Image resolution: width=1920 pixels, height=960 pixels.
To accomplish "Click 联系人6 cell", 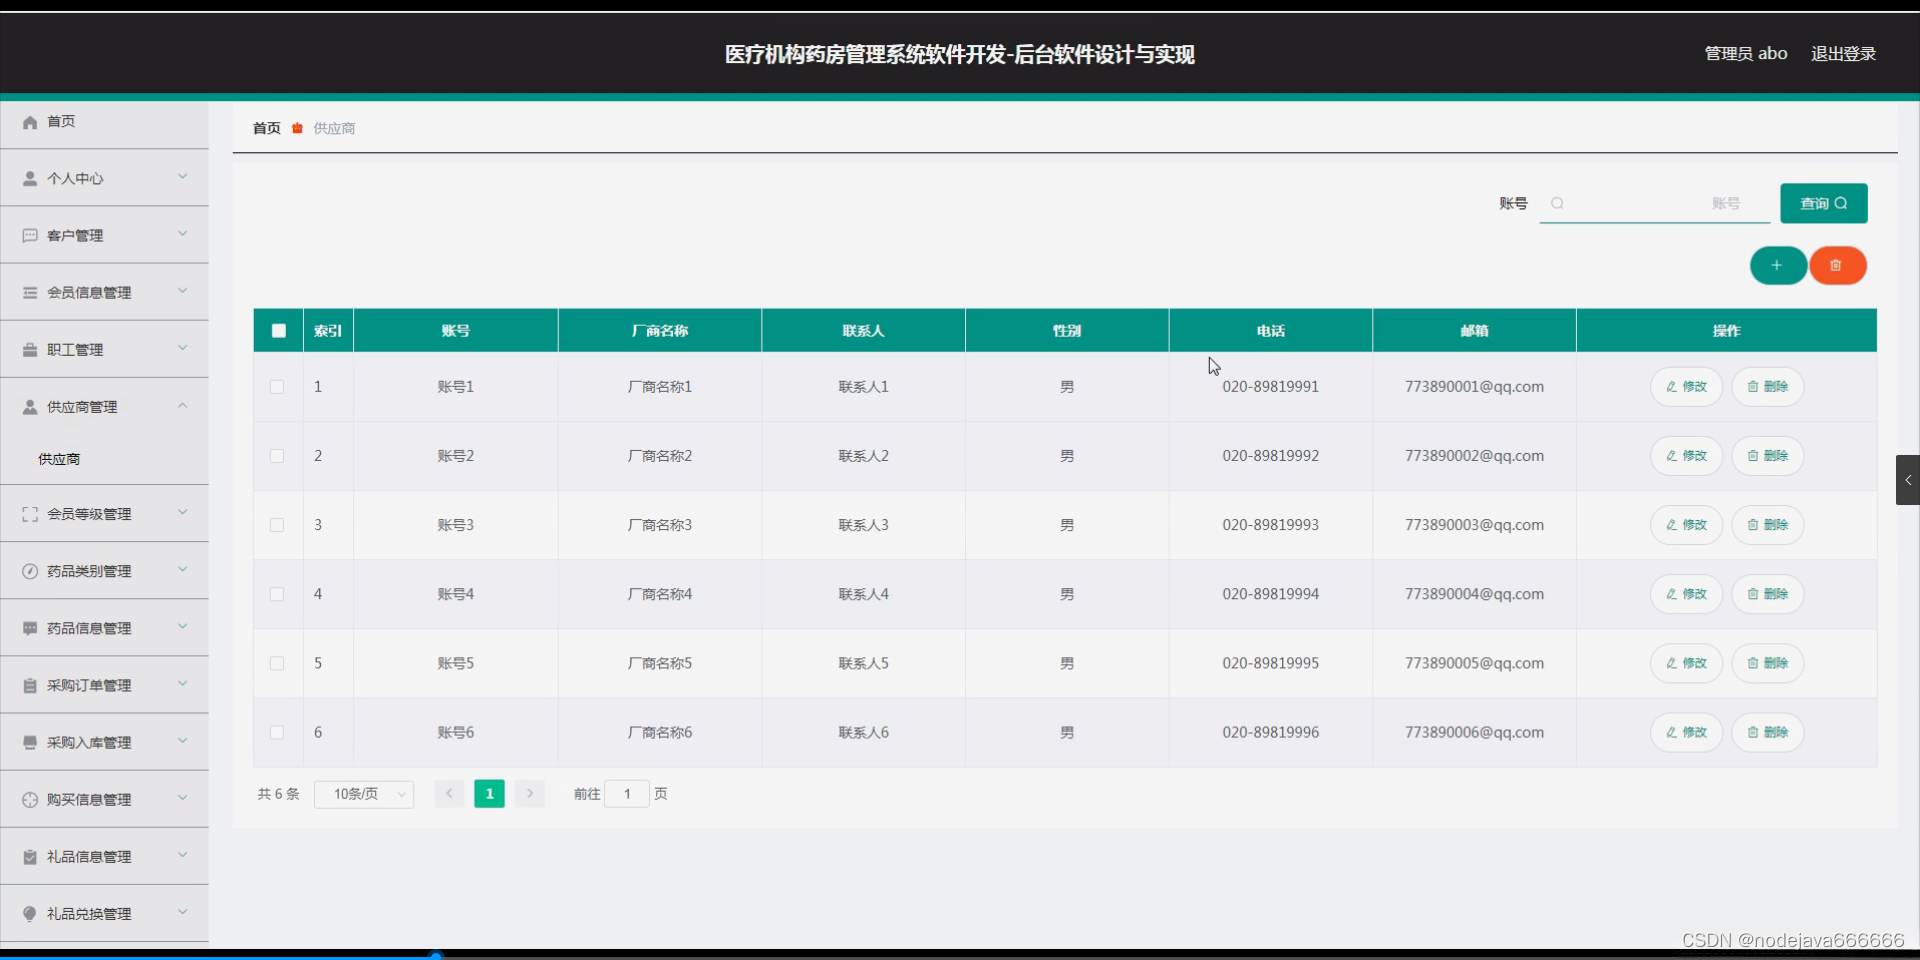I will coord(863,733).
